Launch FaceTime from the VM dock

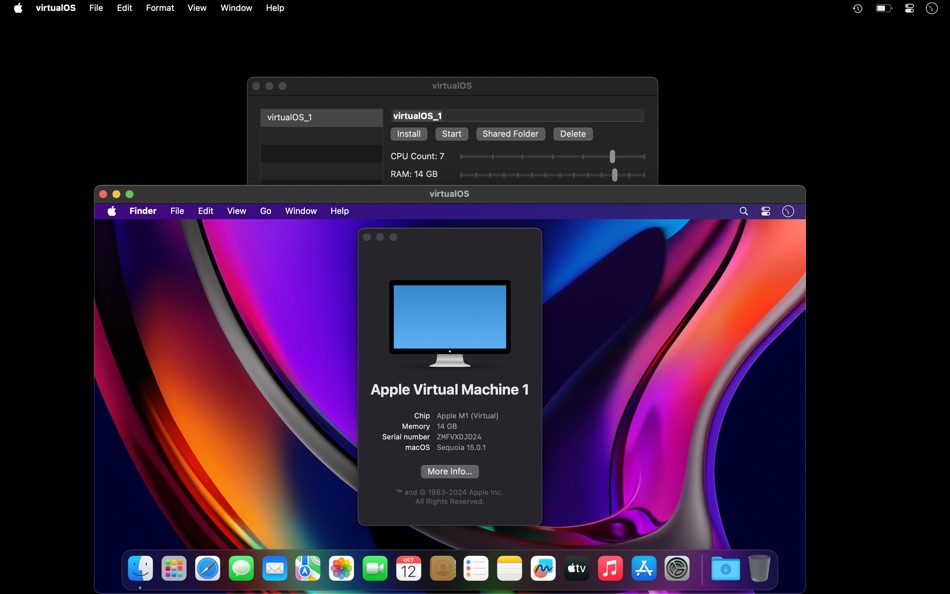pos(375,569)
